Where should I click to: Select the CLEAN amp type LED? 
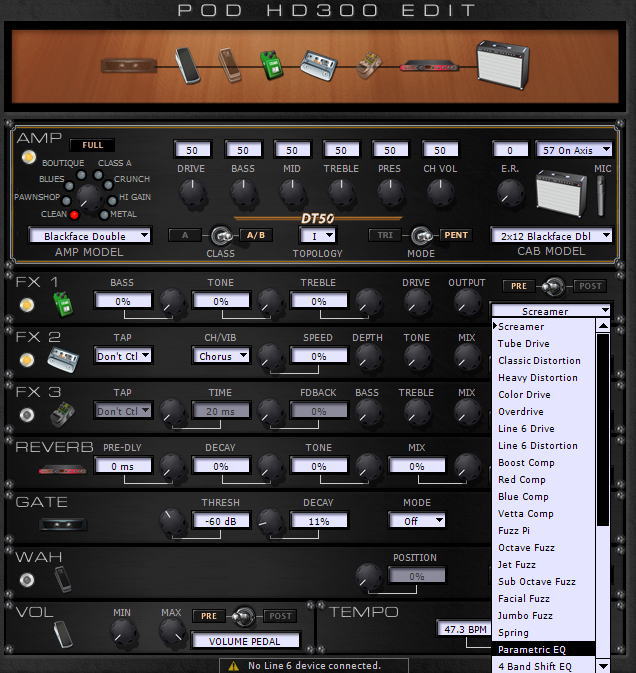pos(74,215)
